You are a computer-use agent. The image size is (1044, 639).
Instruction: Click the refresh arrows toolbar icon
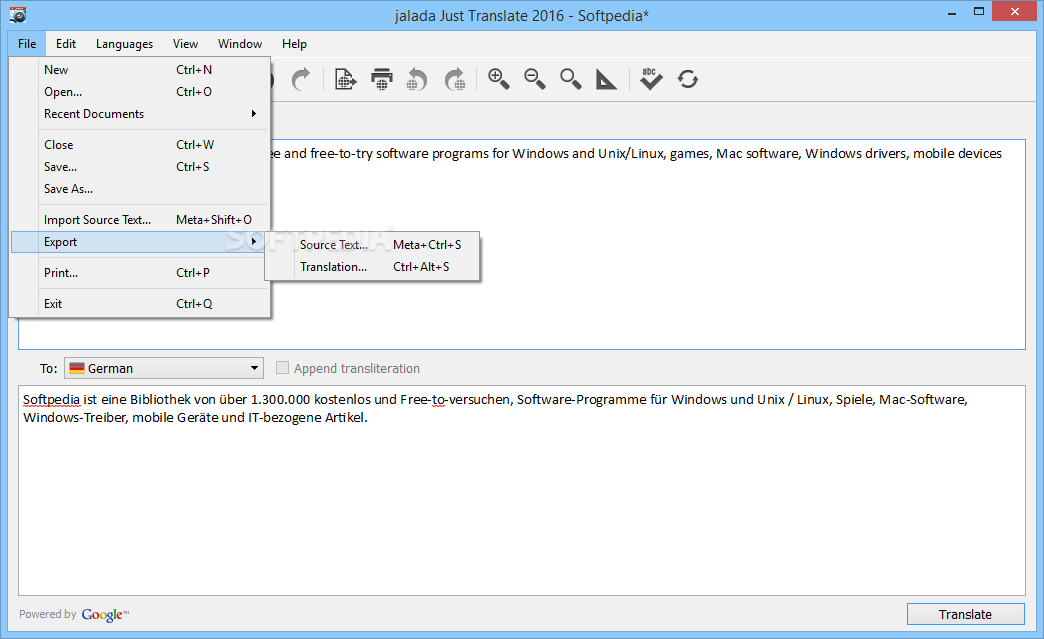[688, 79]
